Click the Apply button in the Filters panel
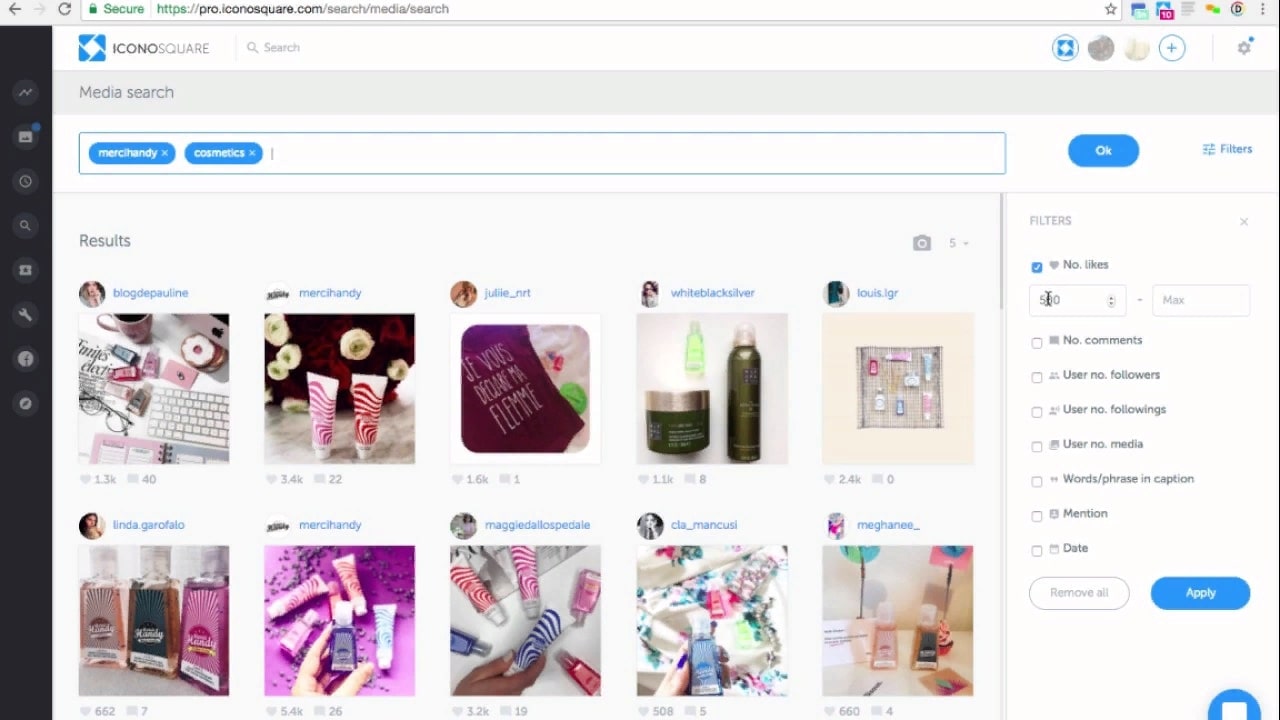The image size is (1280, 720). tap(1199, 592)
